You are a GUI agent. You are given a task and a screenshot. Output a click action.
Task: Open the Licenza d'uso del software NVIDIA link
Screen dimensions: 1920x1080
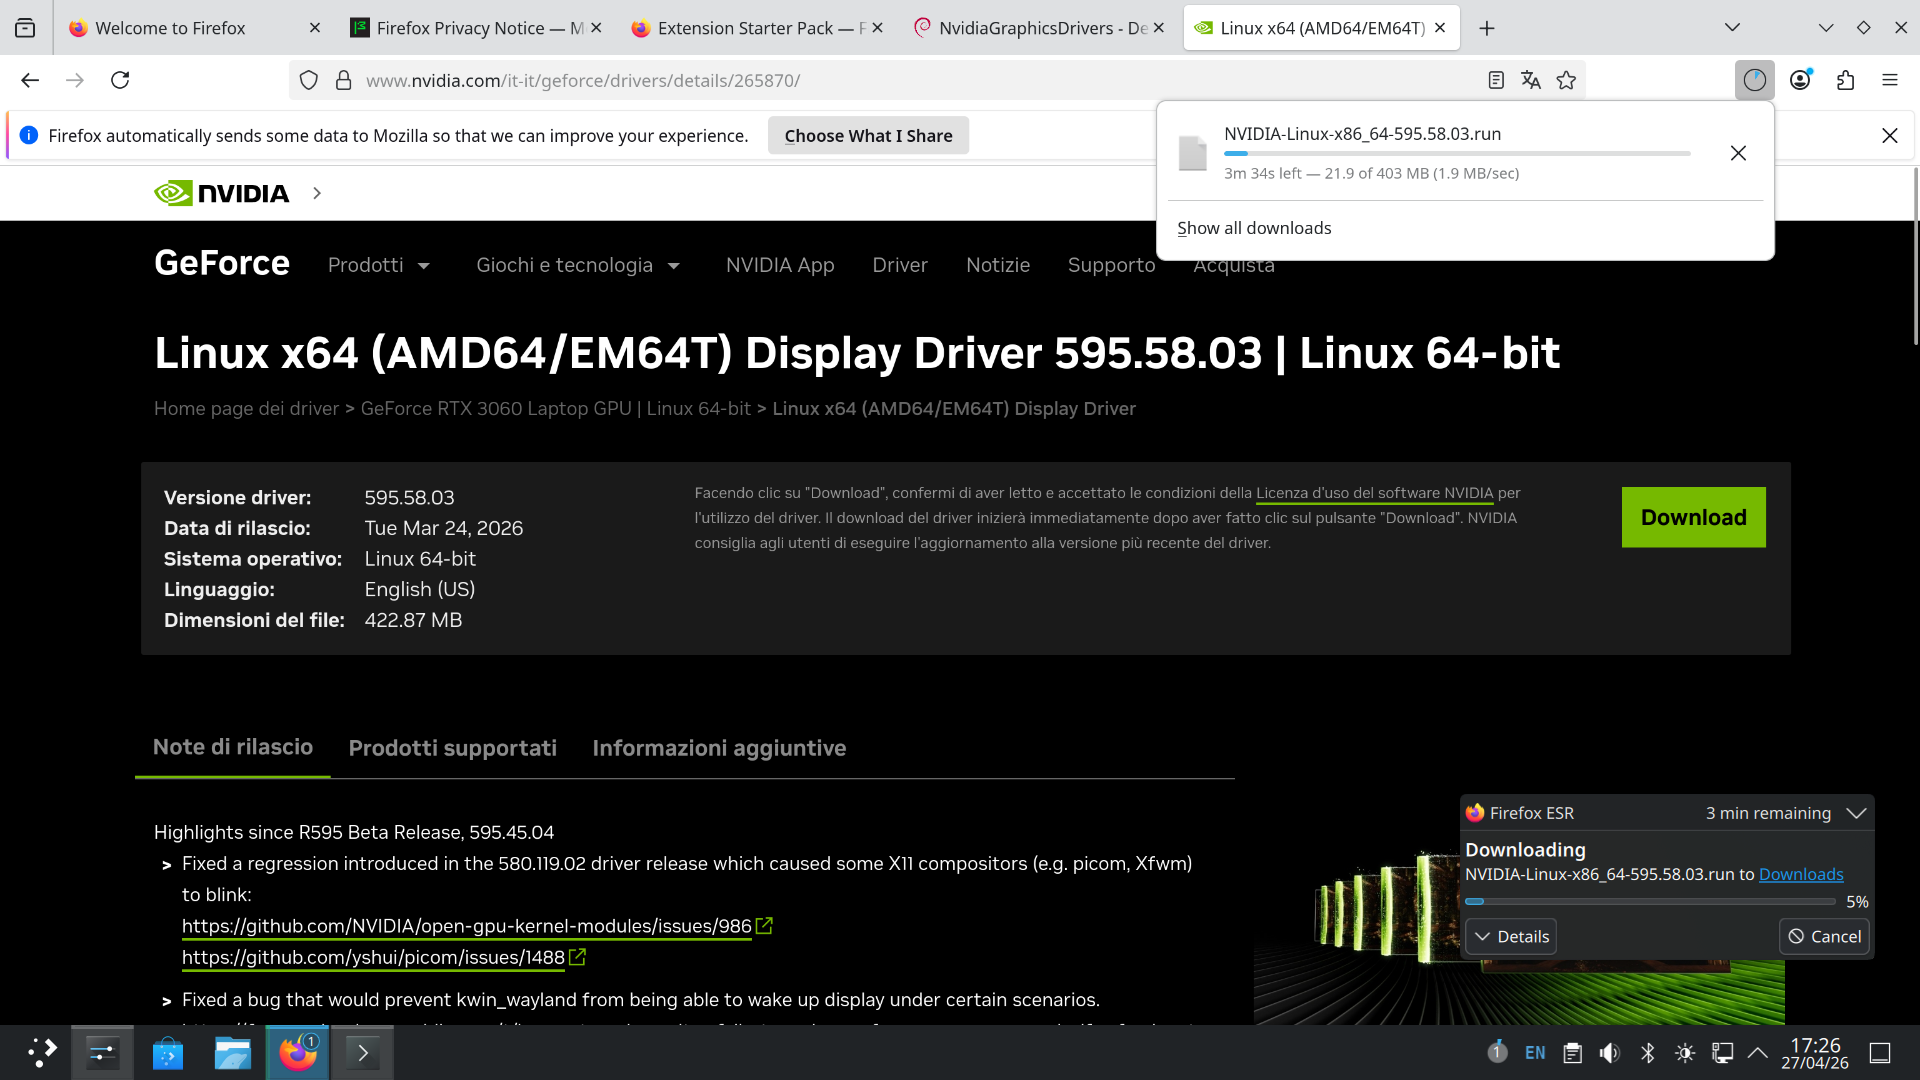pyautogui.click(x=1374, y=493)
